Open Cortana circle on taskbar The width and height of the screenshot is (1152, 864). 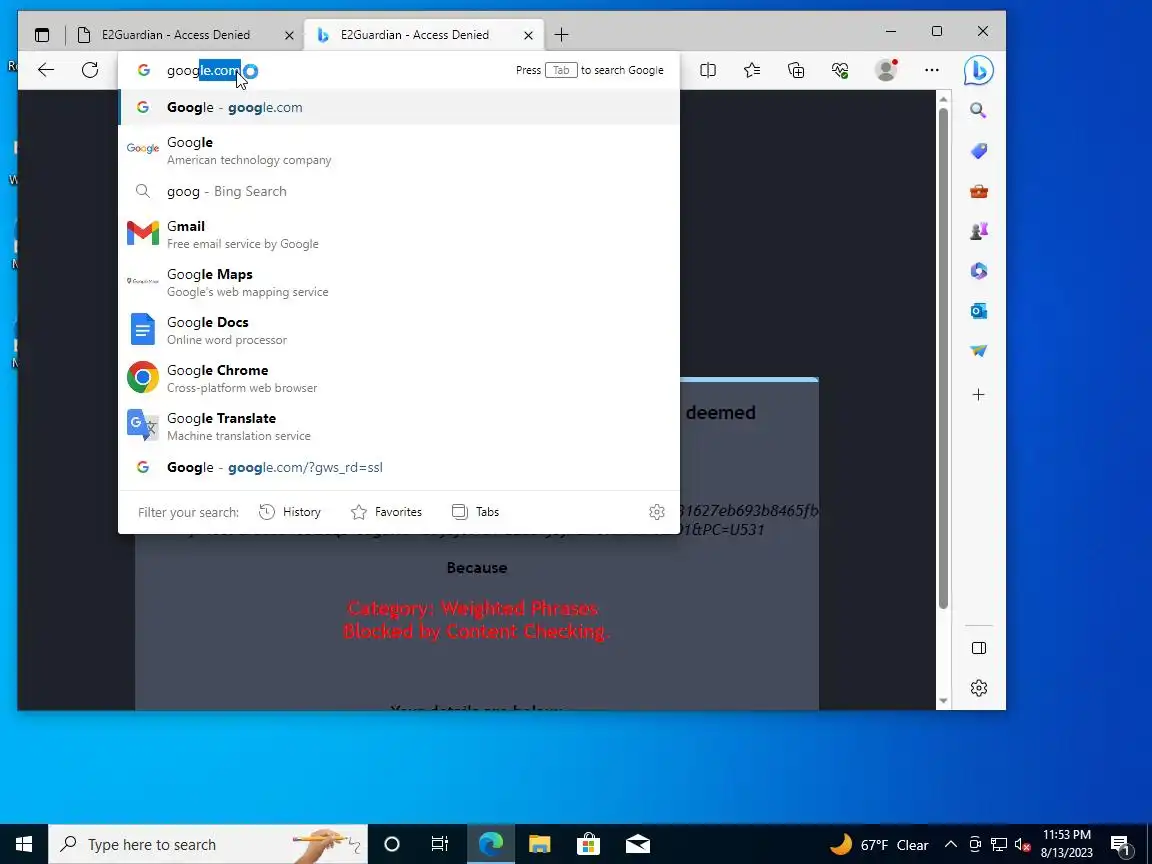pyautogui.click(x=392, y=844)
